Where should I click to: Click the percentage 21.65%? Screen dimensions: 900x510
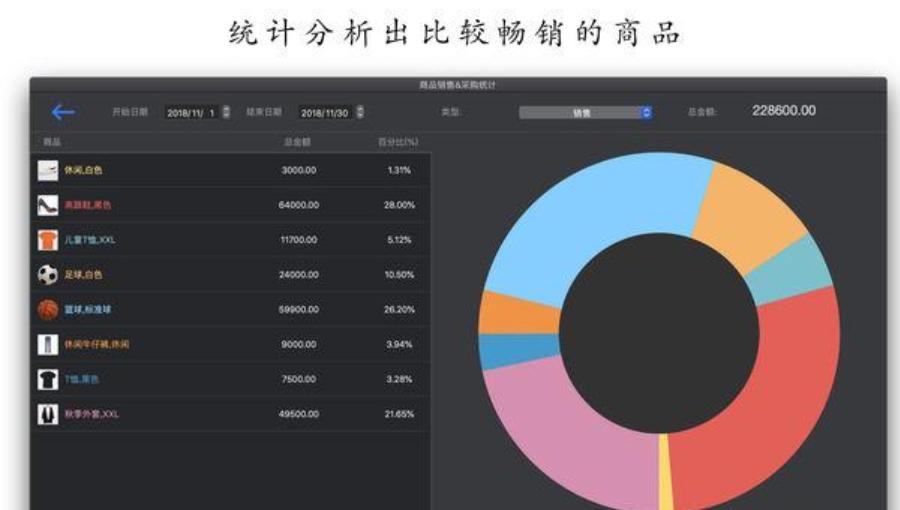399,414
